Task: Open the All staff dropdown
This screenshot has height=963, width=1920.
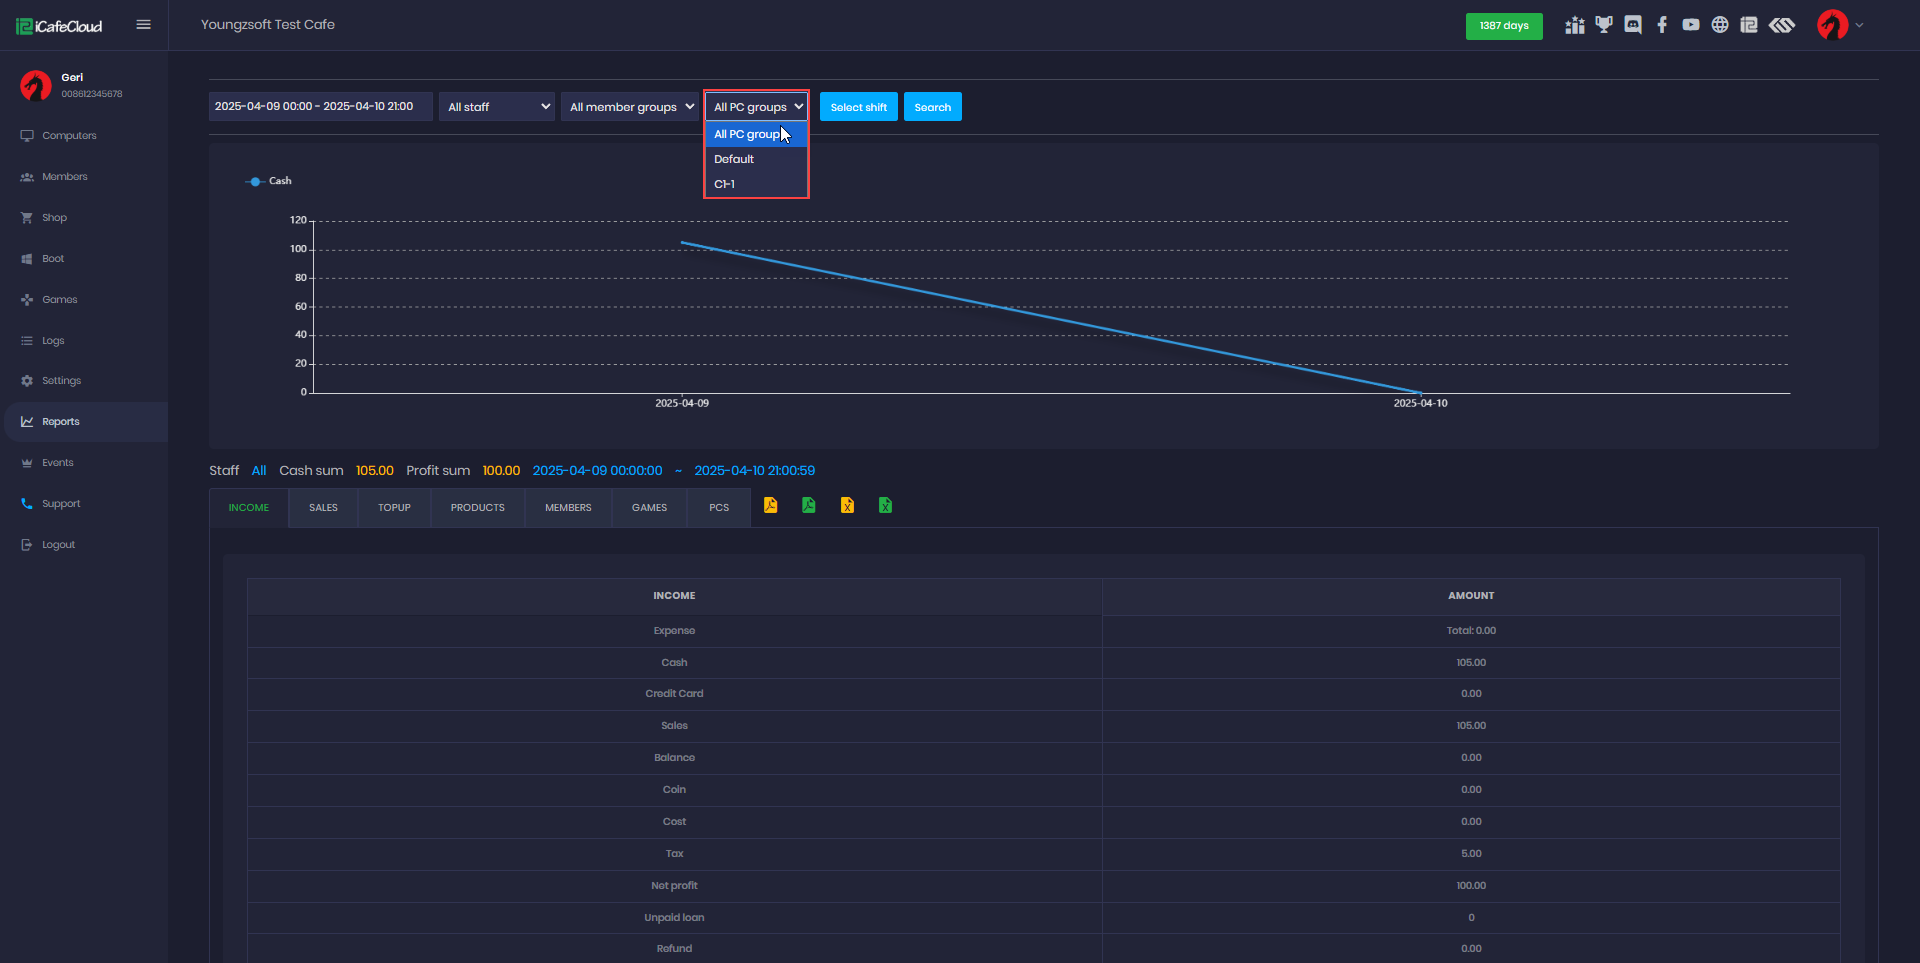Action: pos(496,106)
